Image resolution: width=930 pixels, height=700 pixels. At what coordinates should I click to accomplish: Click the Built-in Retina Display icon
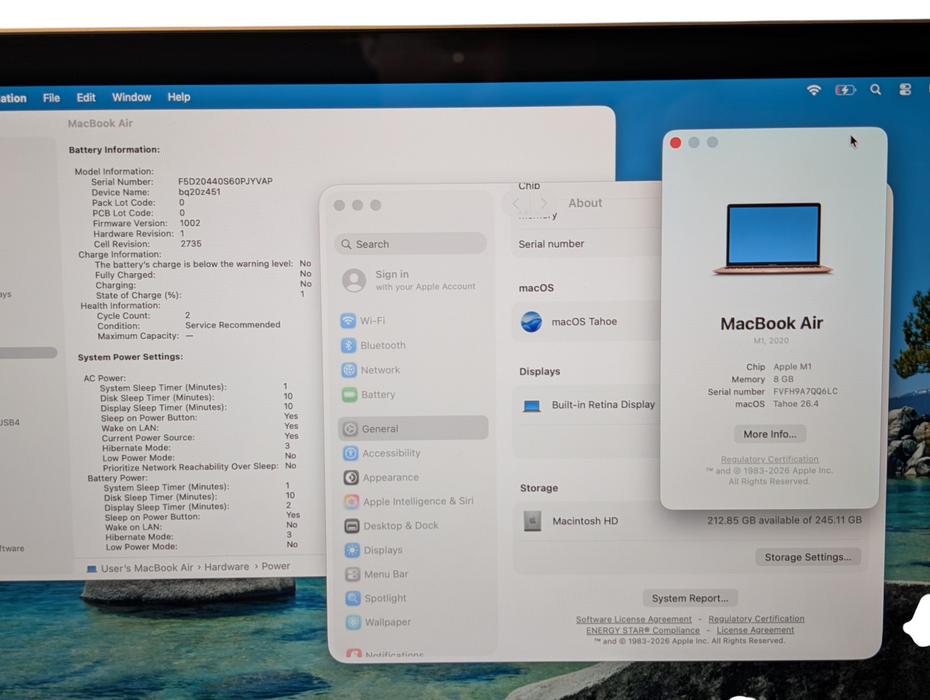[x=531, y=406]
